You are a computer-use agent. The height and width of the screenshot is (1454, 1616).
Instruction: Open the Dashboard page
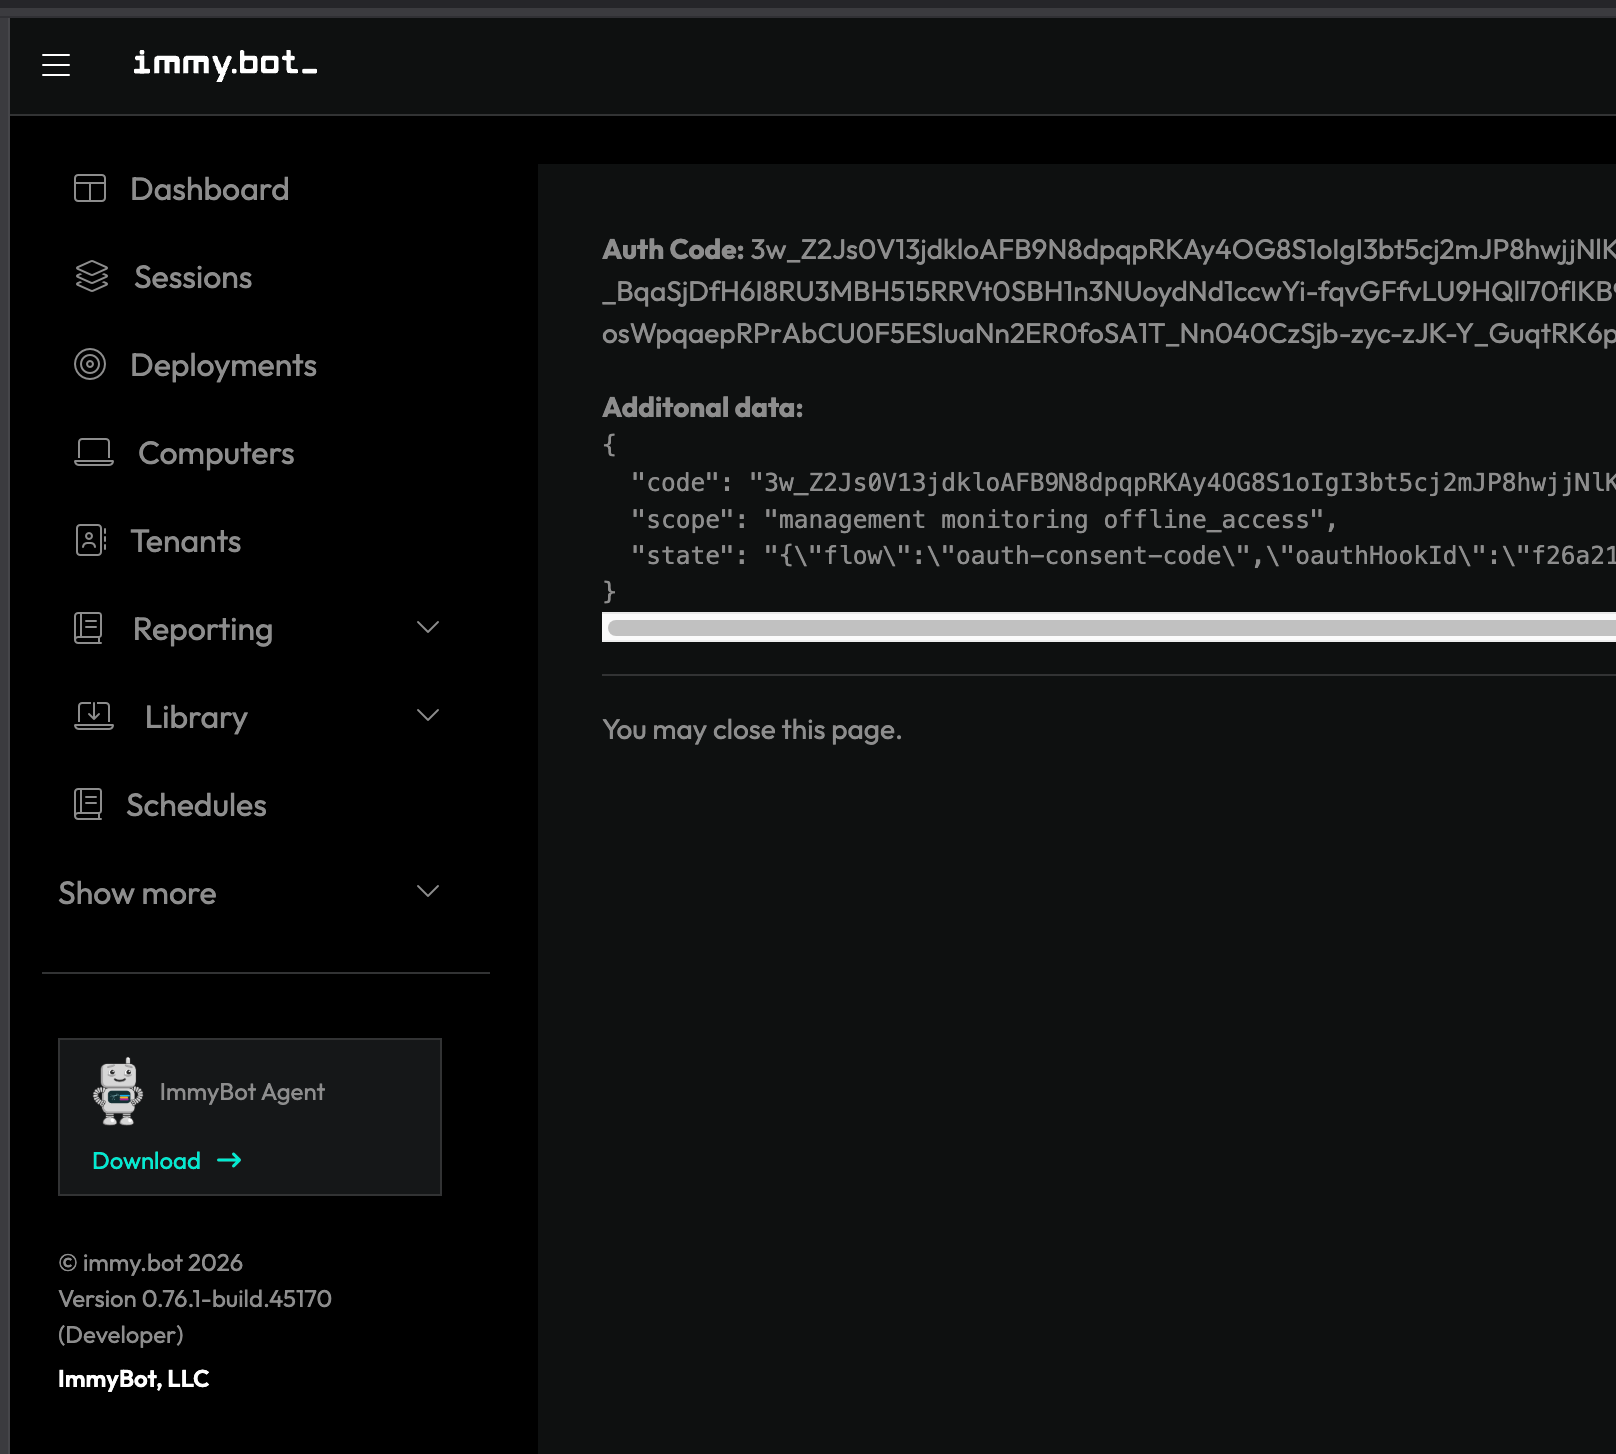click(x=209, y=189)
